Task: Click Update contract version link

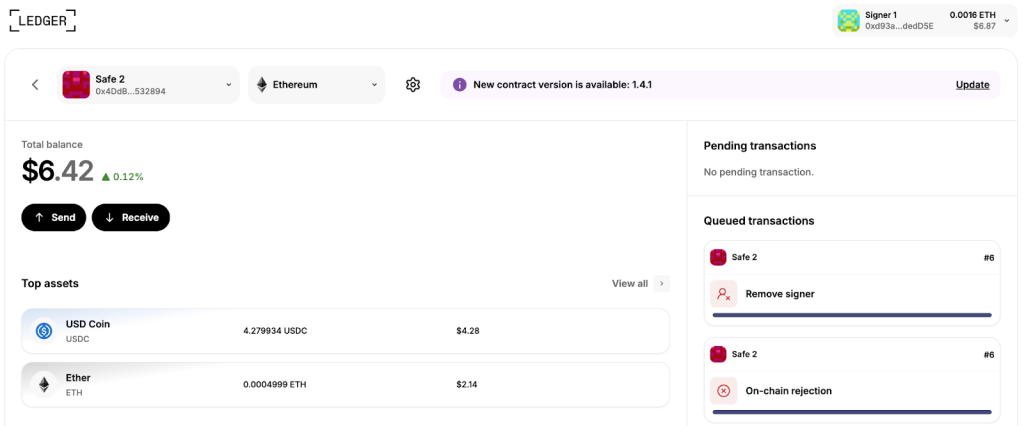Action: (x=972, y=85)
